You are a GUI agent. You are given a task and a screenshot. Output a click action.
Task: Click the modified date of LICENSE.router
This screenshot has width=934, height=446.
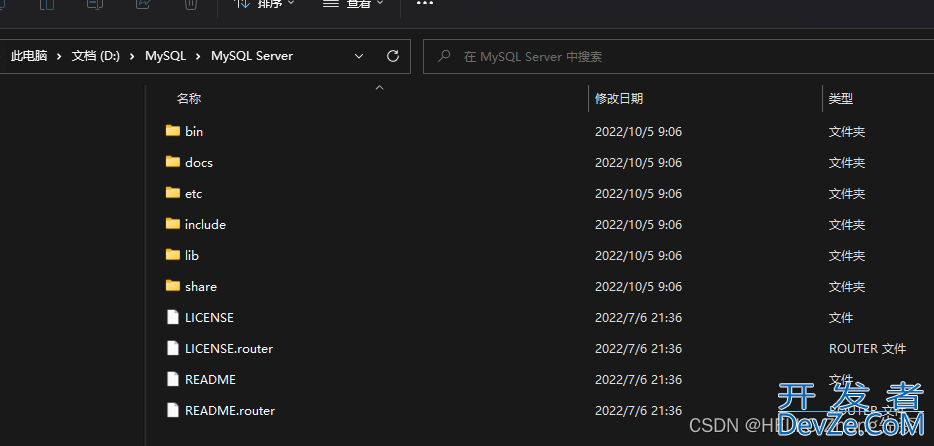tap(639, 348)
